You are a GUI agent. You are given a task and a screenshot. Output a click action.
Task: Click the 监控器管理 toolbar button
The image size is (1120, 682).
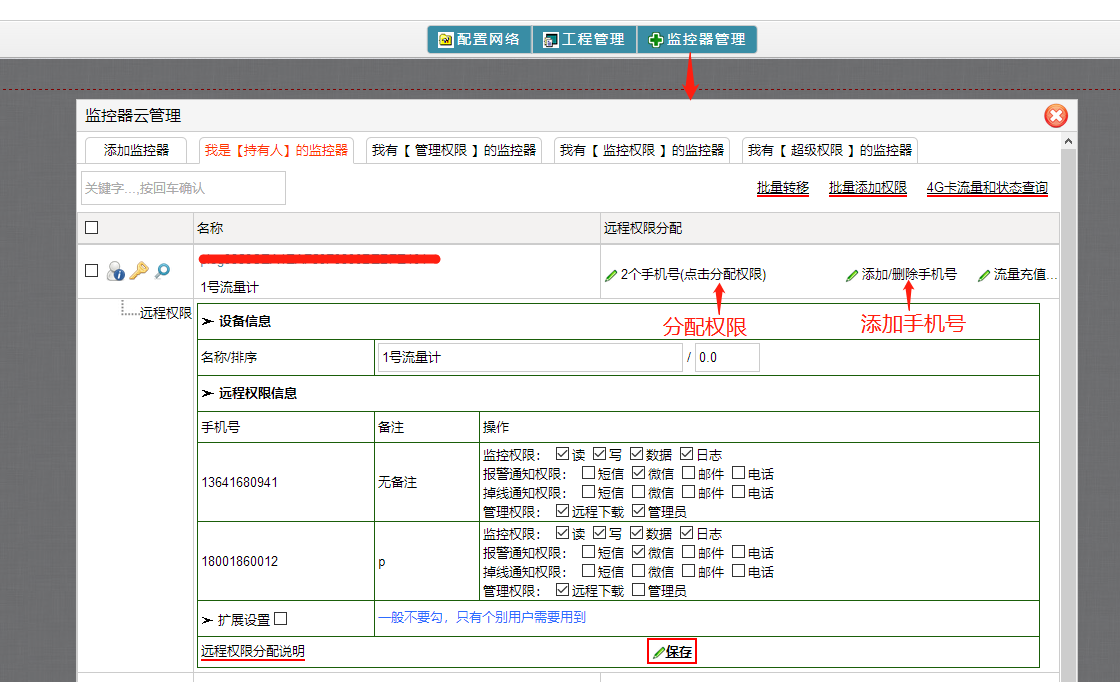pyautogui.click(x=697, y=40)
